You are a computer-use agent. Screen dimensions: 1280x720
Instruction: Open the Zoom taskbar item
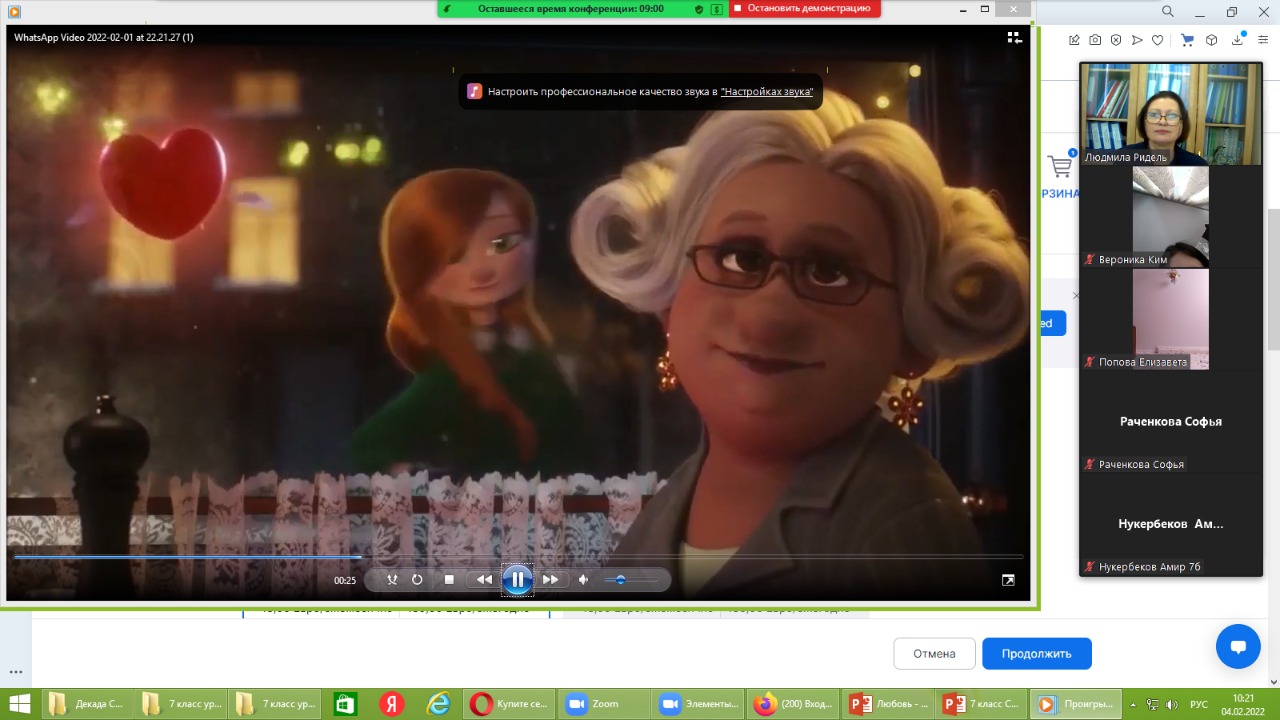tap(595, 704)
